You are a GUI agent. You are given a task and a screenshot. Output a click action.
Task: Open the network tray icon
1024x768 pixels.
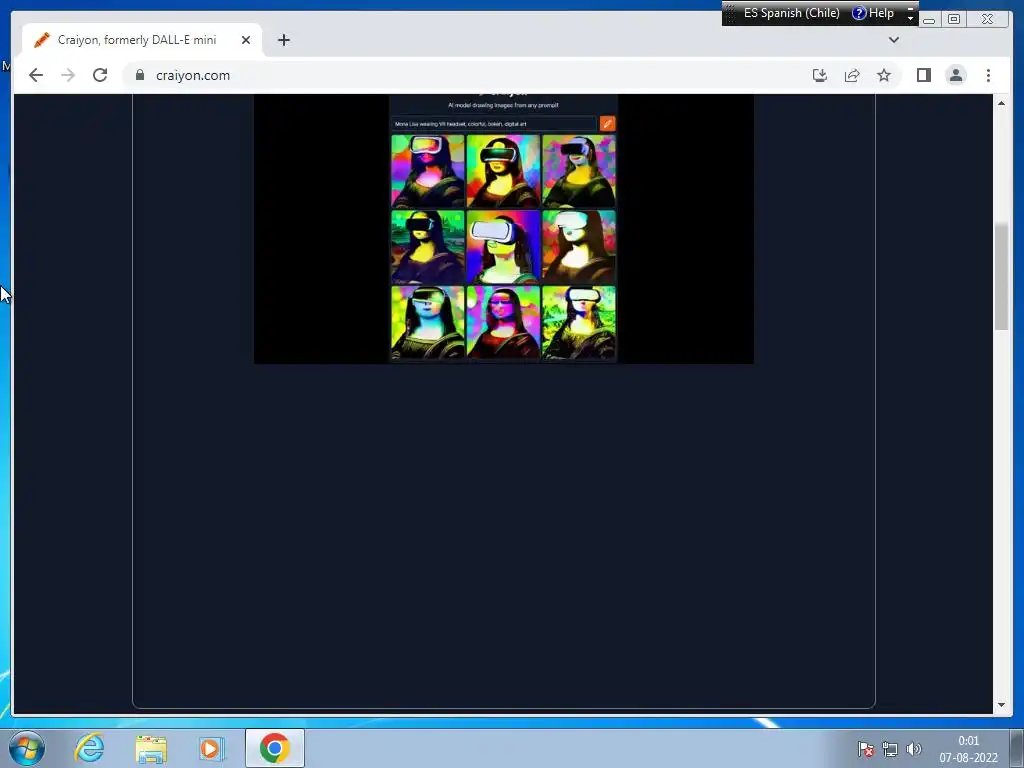click(889, 749)
